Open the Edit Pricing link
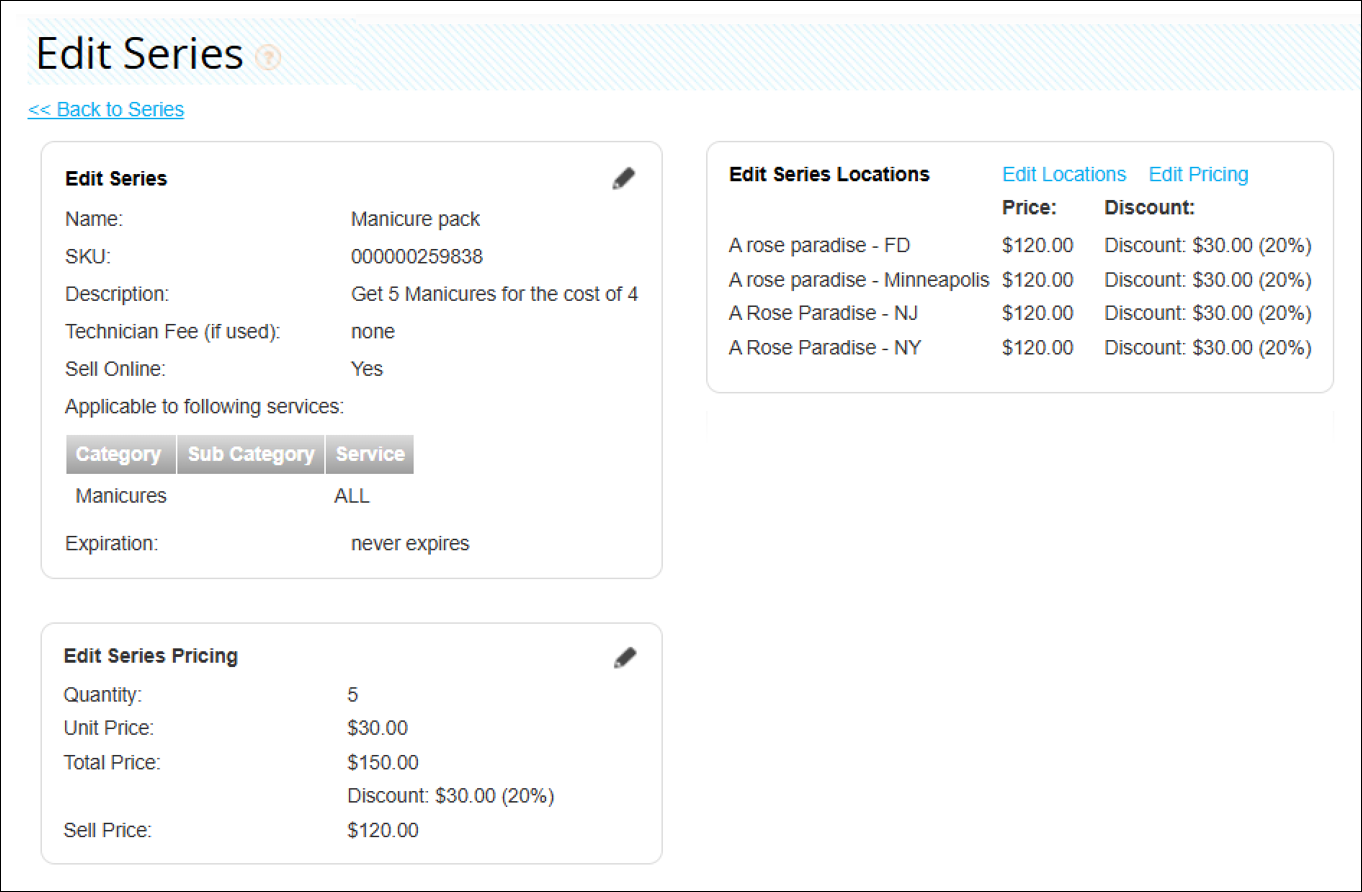 tap(1198, 175)
